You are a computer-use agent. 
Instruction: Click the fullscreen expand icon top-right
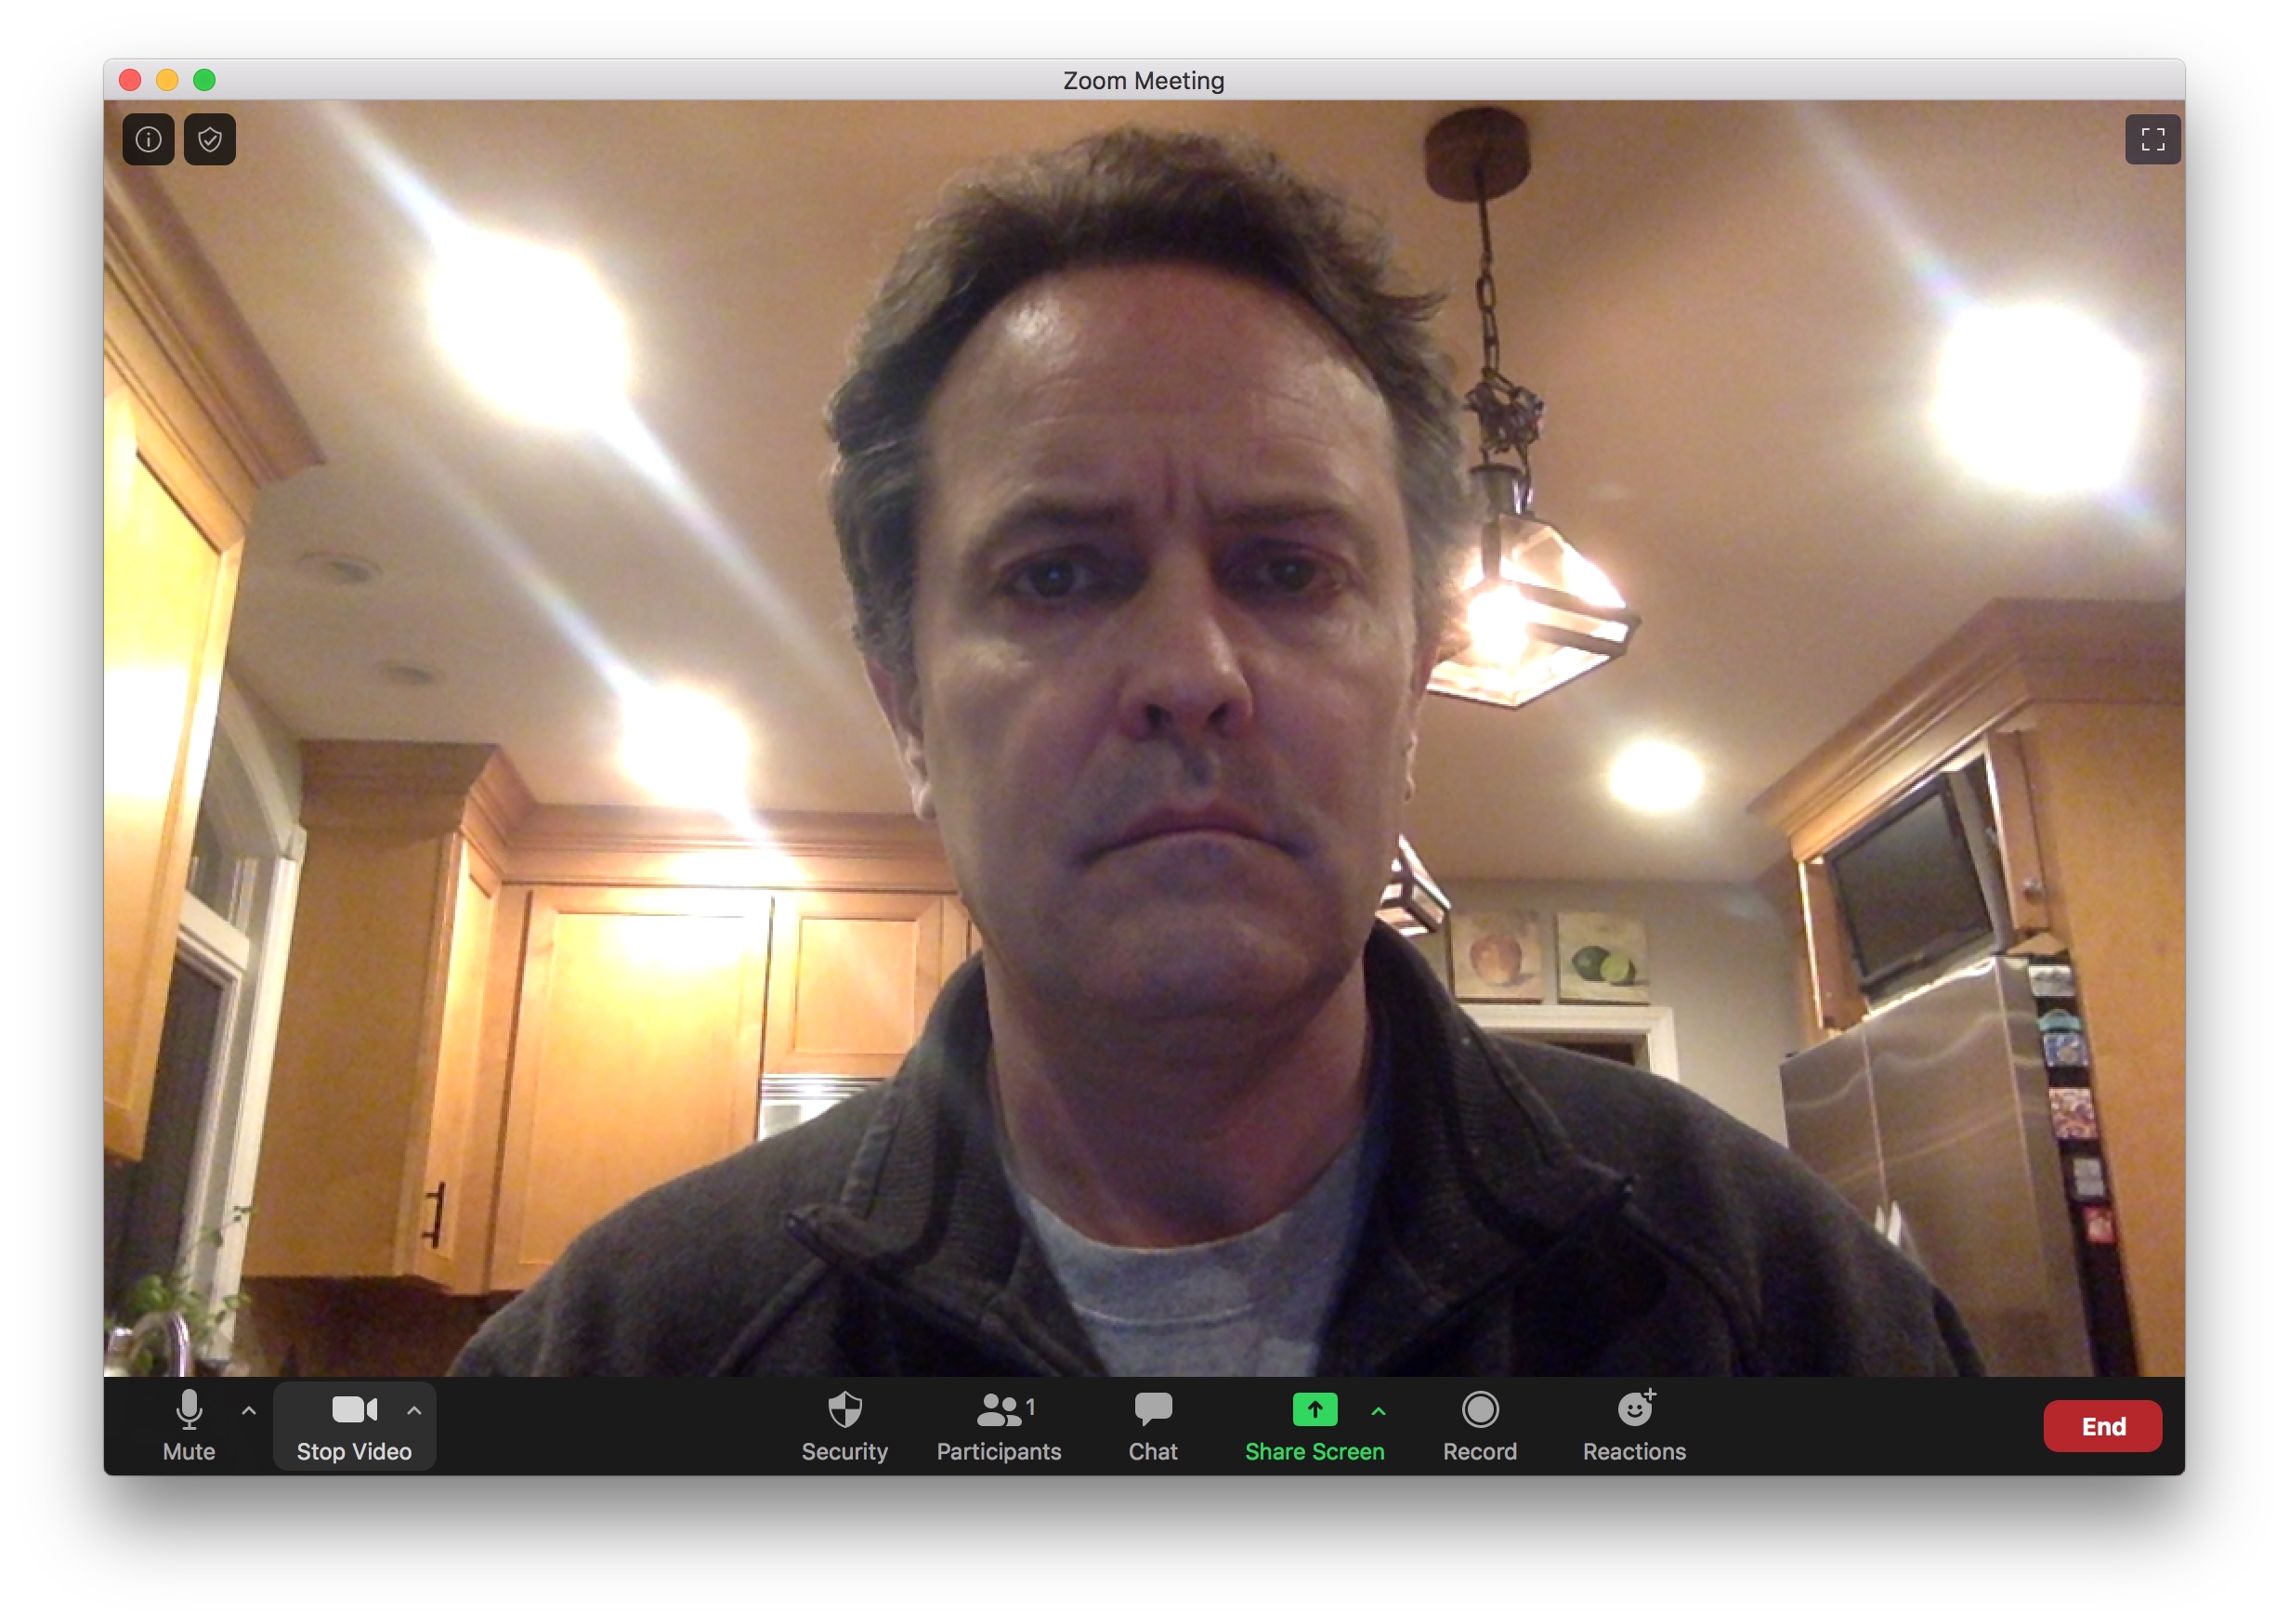point(2152,140)
